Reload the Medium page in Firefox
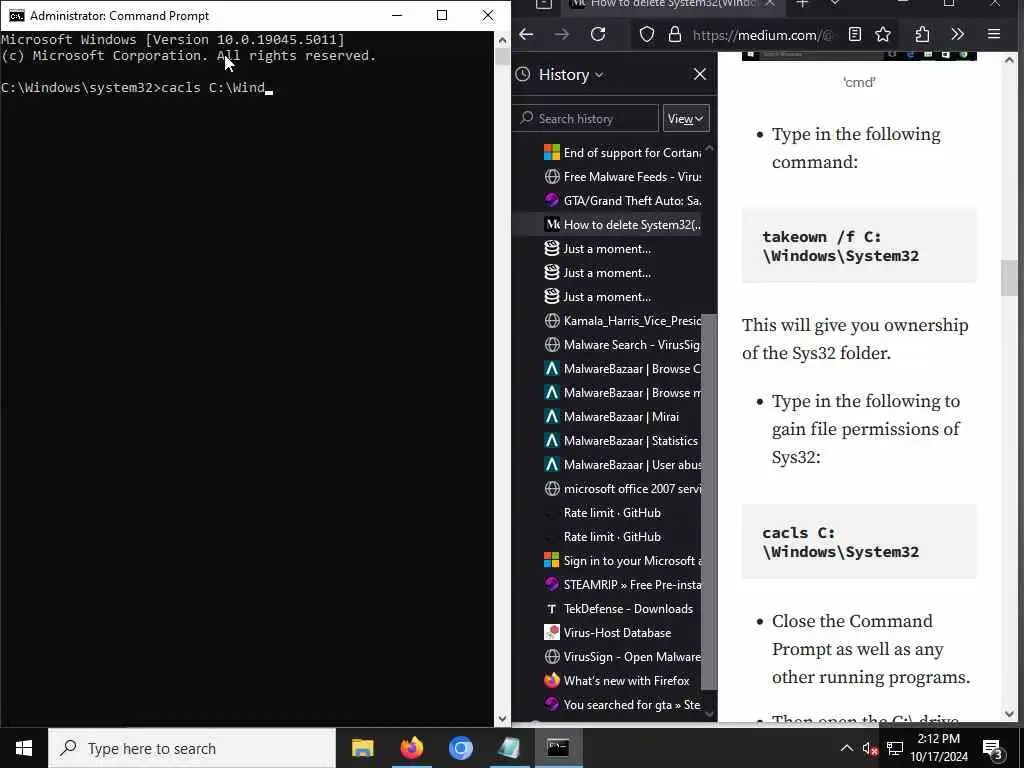The height and width of the screenshot is (768, 1024). [x=598, y=35]
